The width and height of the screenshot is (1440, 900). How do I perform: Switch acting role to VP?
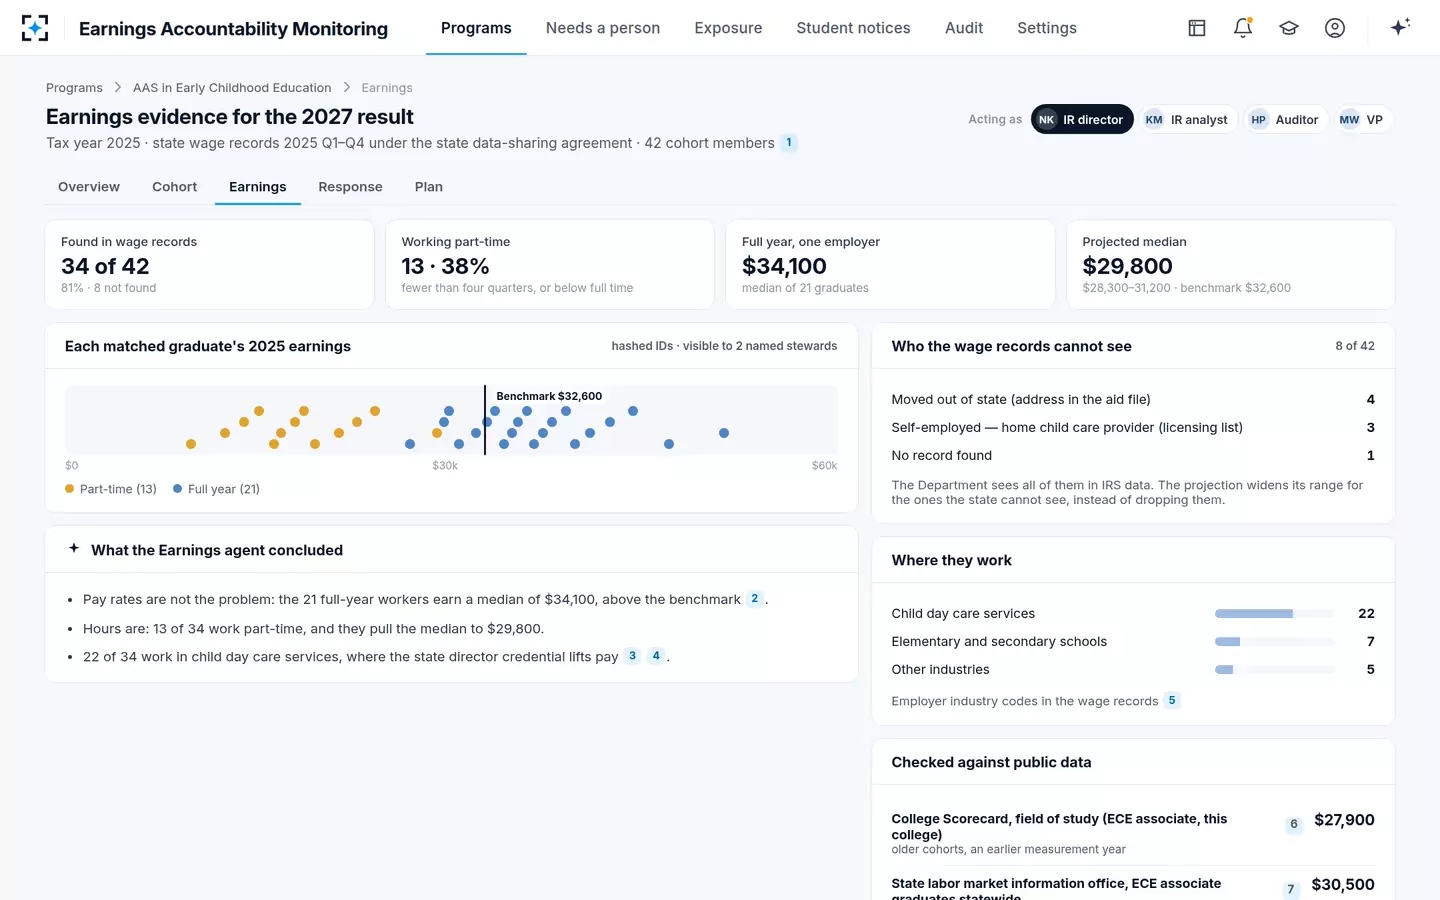click(1363, 120)
